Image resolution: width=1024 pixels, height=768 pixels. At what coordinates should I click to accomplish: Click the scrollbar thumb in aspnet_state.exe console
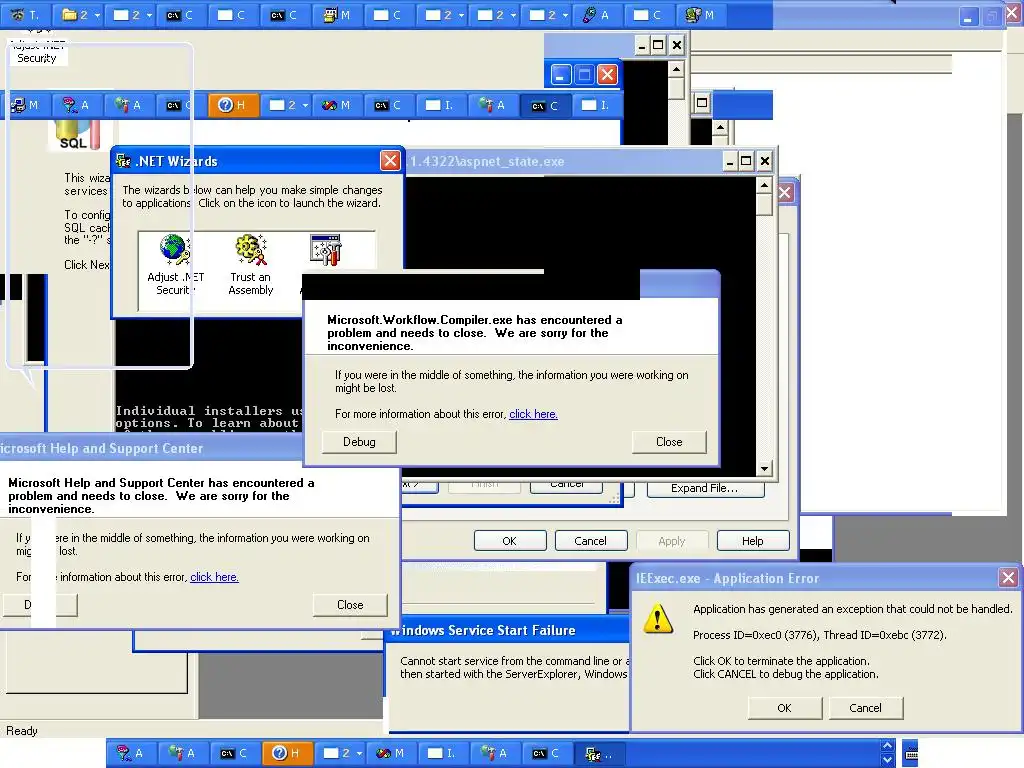click(764, 205)
